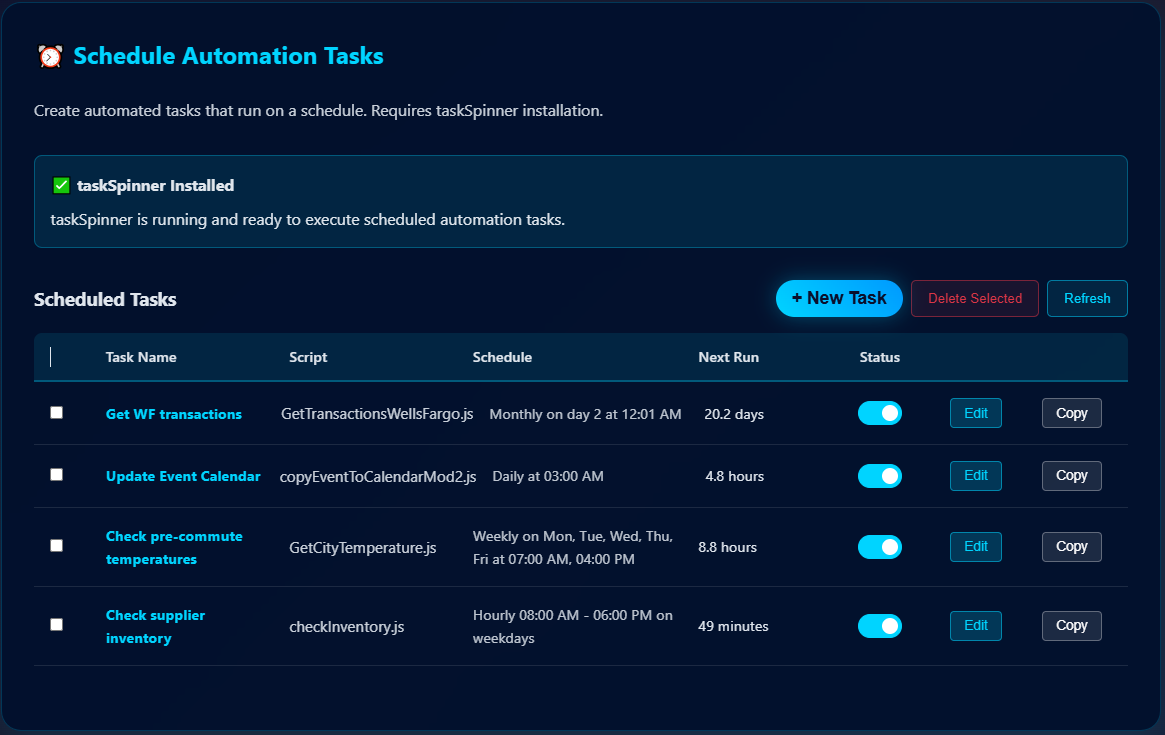Click the Delete Selected button
The width and height of the screenshot is (1165, 735).
pos(975,298)
